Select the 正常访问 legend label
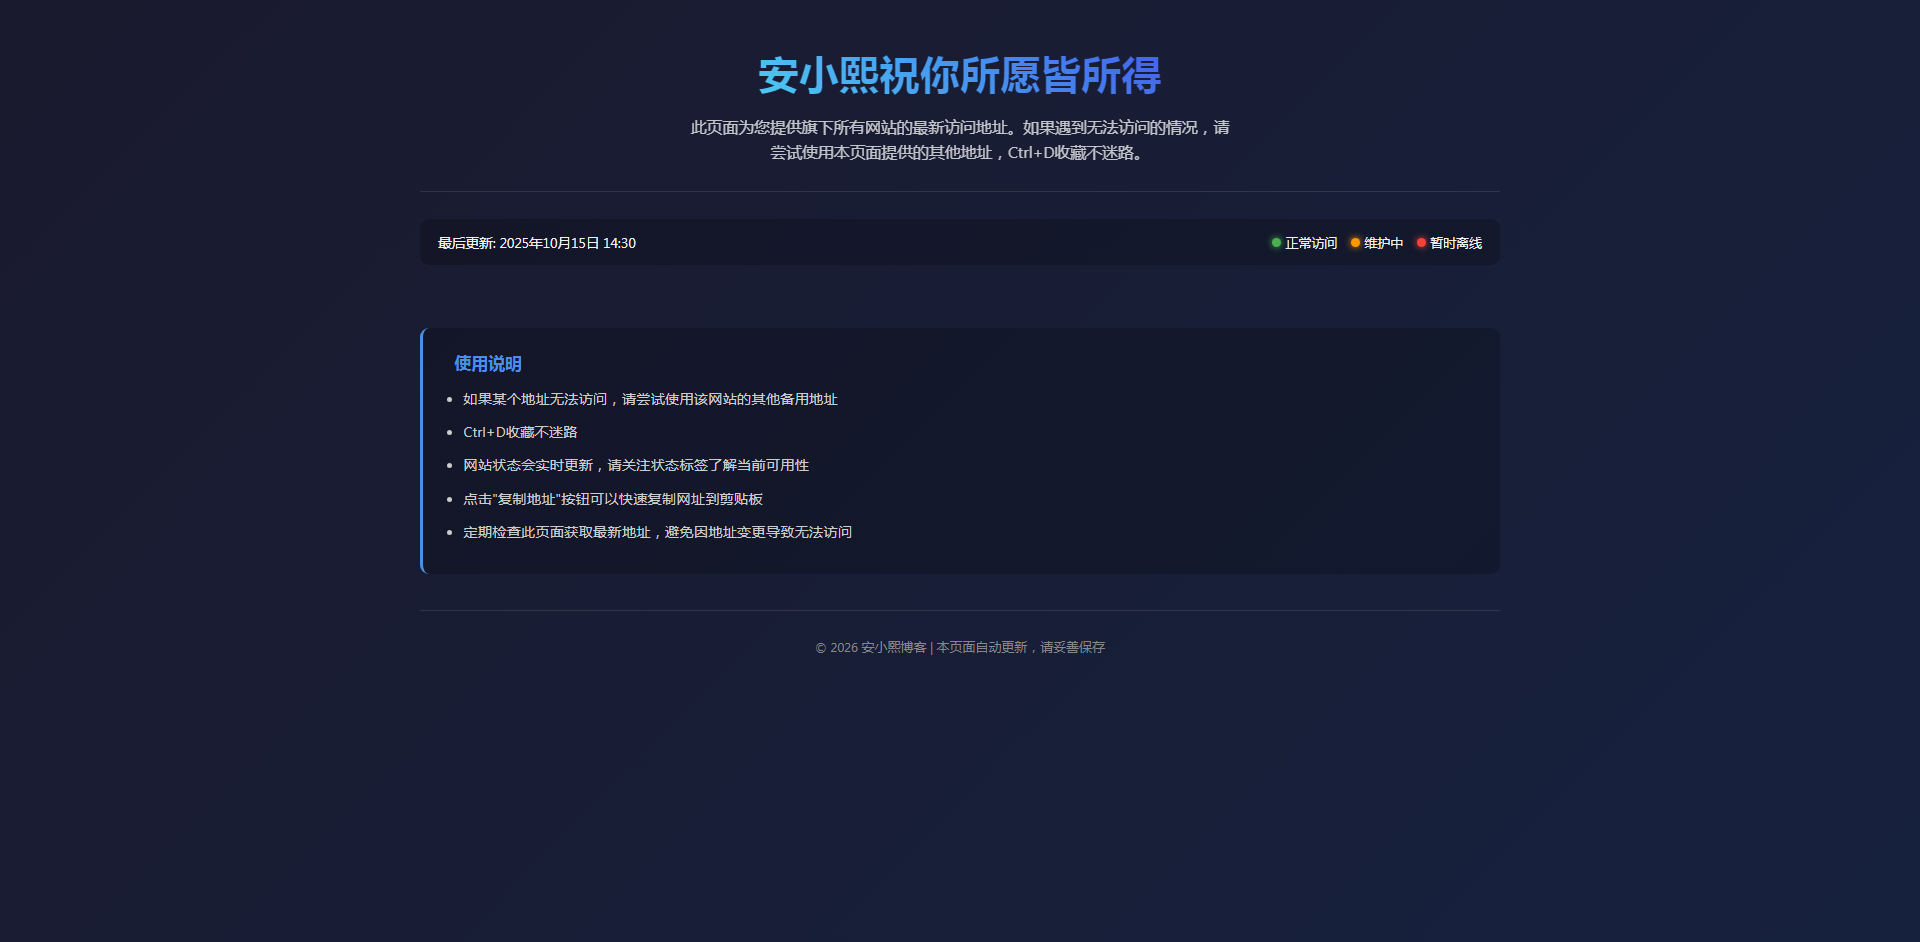This screenshot has width=1920, height=942. (1311, 243)
